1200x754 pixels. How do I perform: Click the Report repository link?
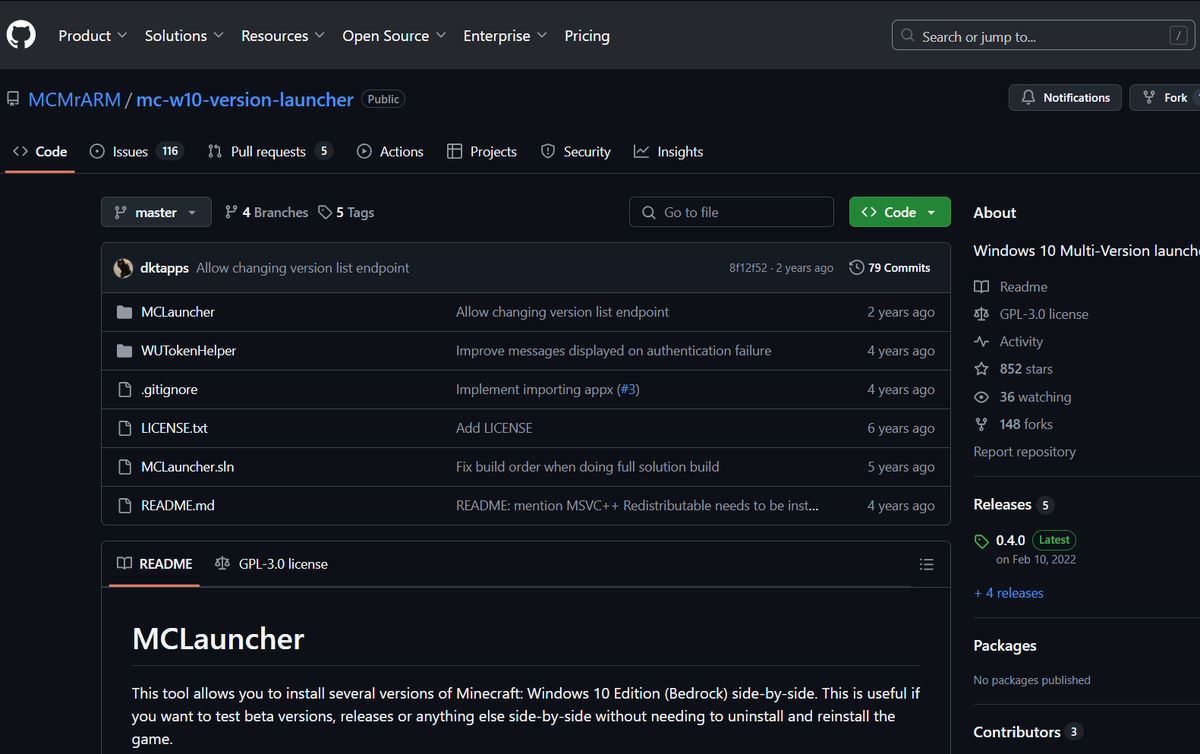tap(1024, 452)
